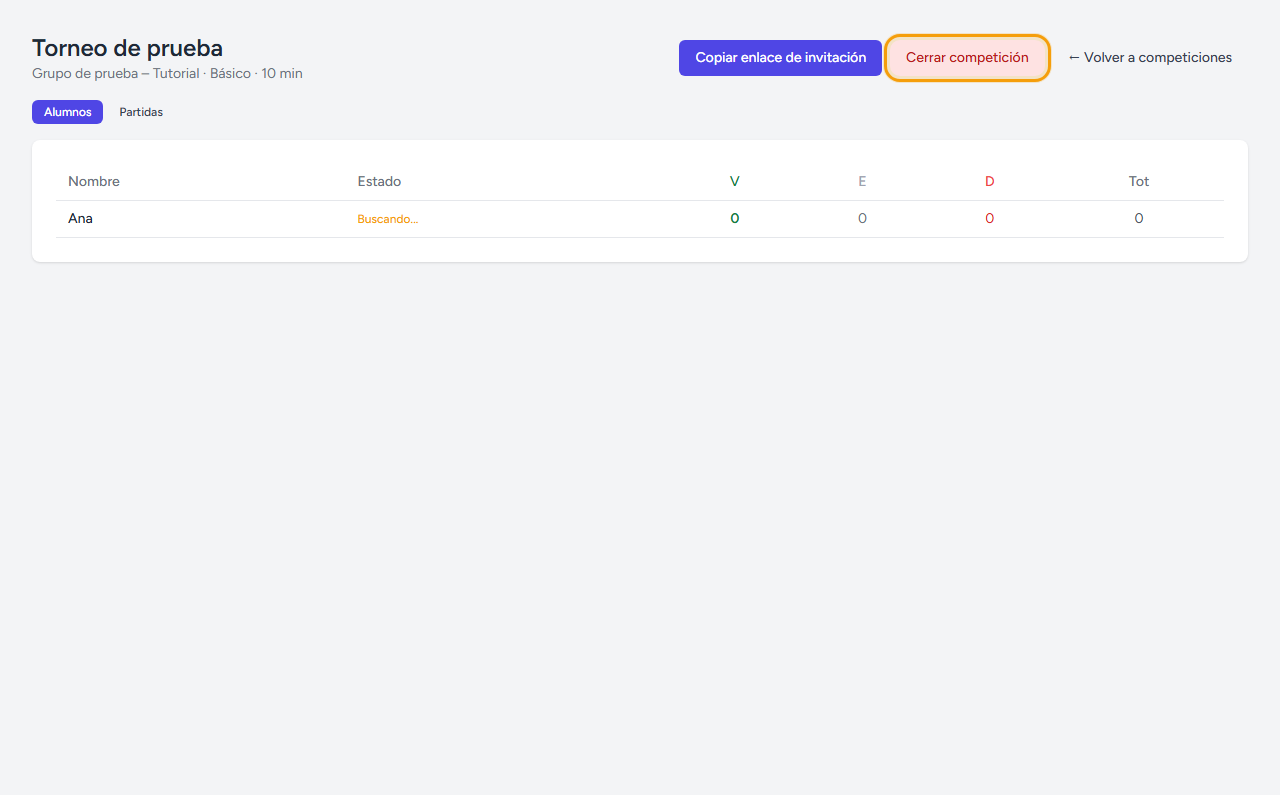Click Ana's blue total value 0
Viewport: 1280px width, 795px height.
(1139, 218)
